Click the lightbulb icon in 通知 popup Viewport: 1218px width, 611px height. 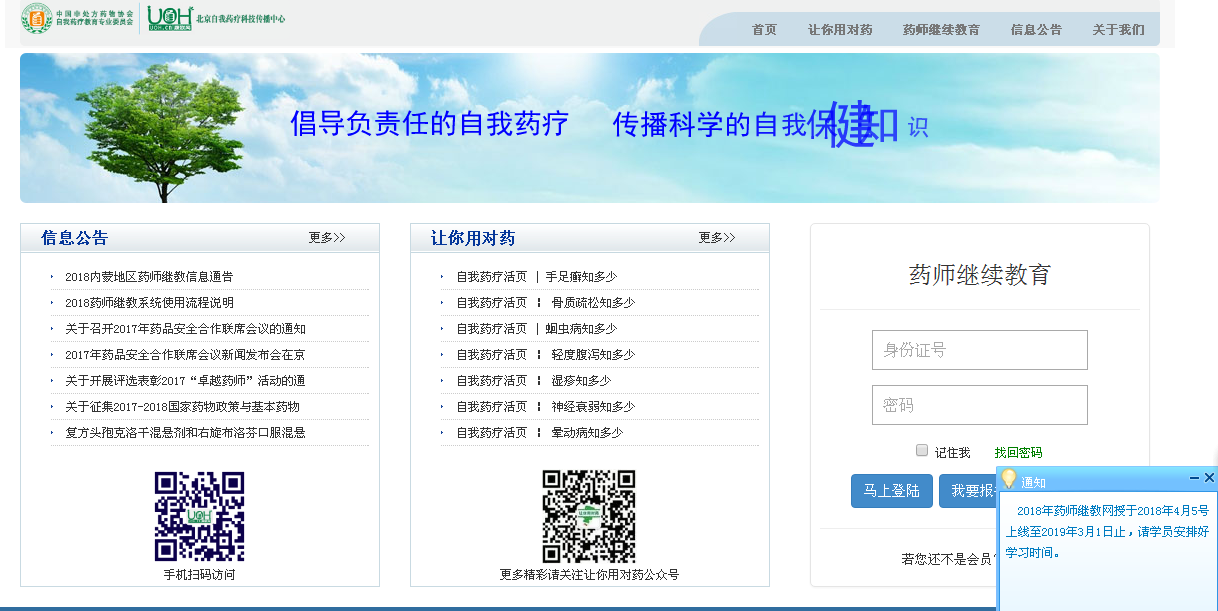(x=1009, y=480)
